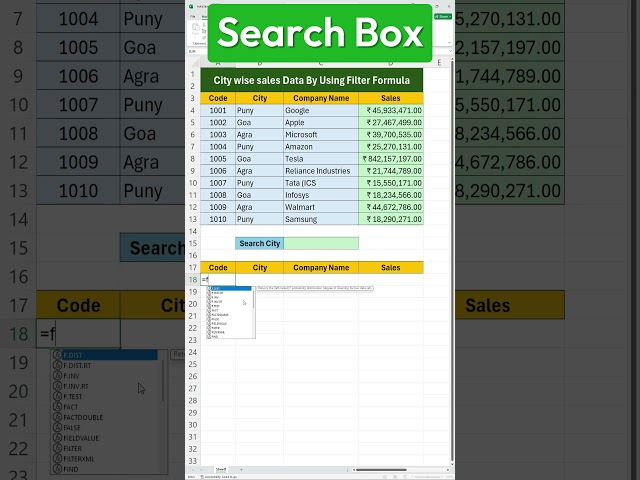Click the Microsoft company cell
Screen dimensions: 640x480
click(x=321, y=134)
